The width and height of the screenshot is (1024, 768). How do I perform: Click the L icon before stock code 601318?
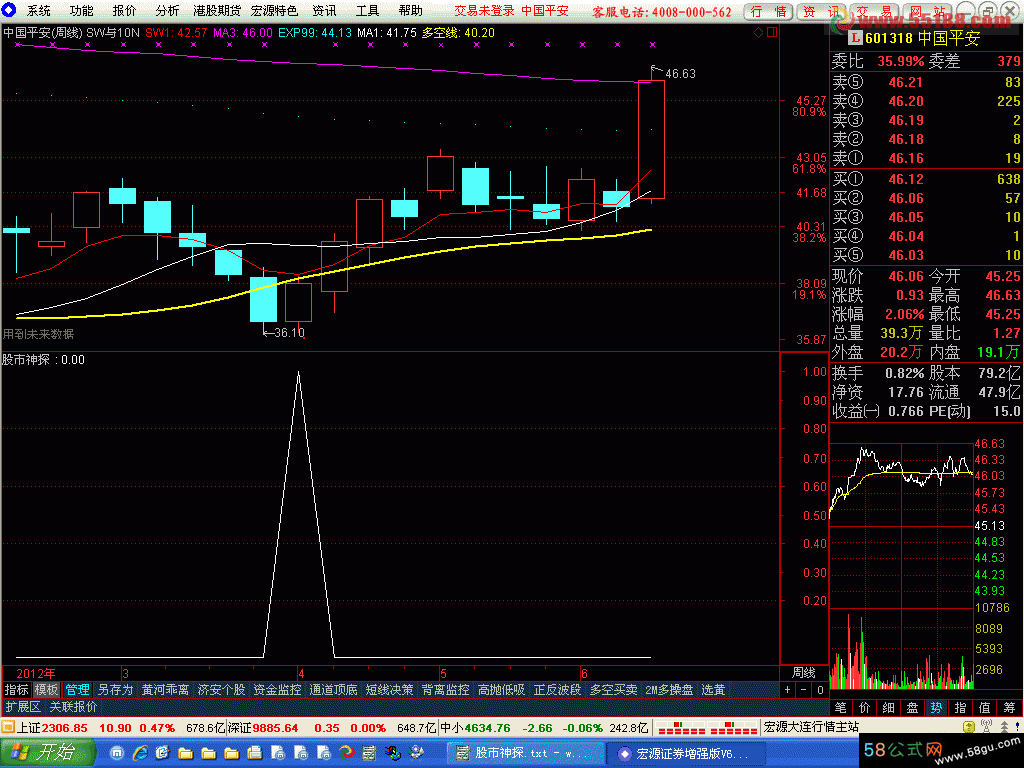coord(855,38)
